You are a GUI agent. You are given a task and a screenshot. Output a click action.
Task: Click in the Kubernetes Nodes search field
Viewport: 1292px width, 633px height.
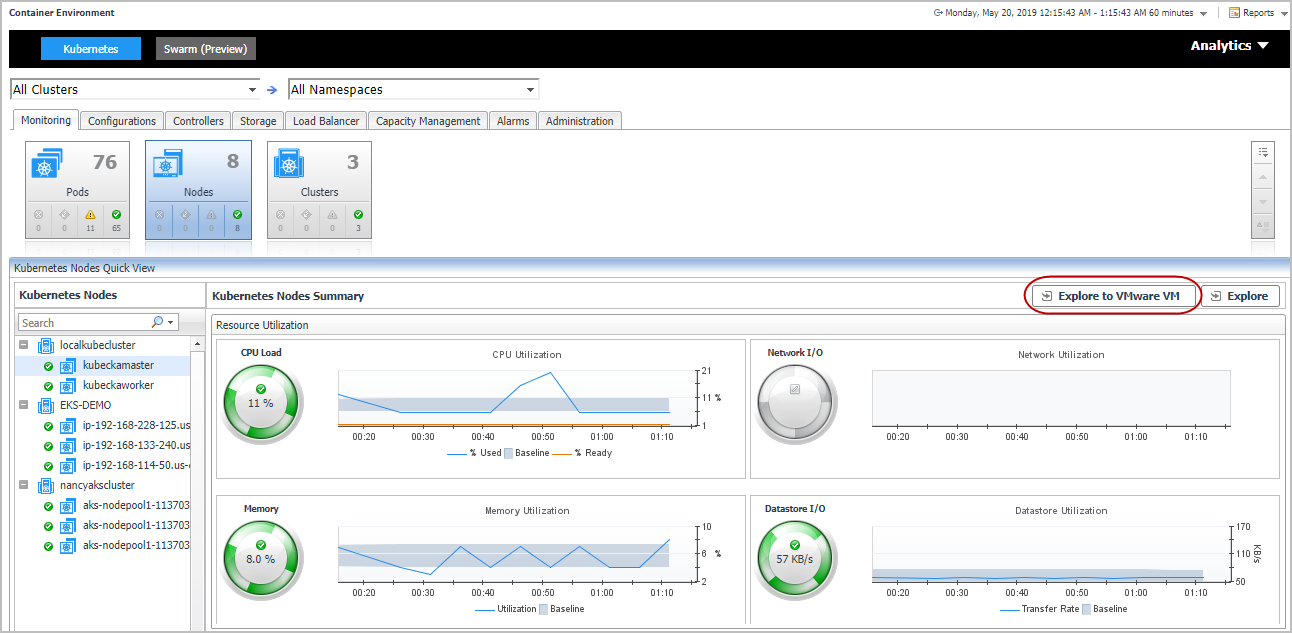coord(84,323)
